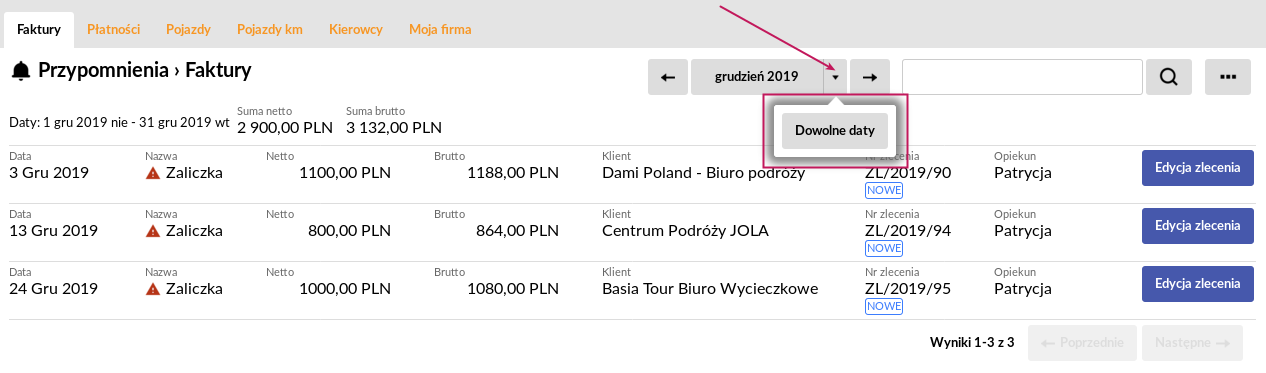The height and width of the screenshot is (373, 1266).
Task: Focus the search input field
Action: (1022, 77)
